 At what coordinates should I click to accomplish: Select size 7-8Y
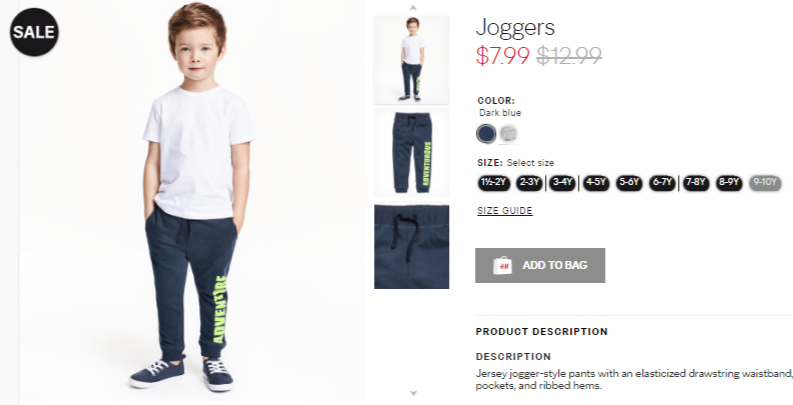[x=696, y=183]
